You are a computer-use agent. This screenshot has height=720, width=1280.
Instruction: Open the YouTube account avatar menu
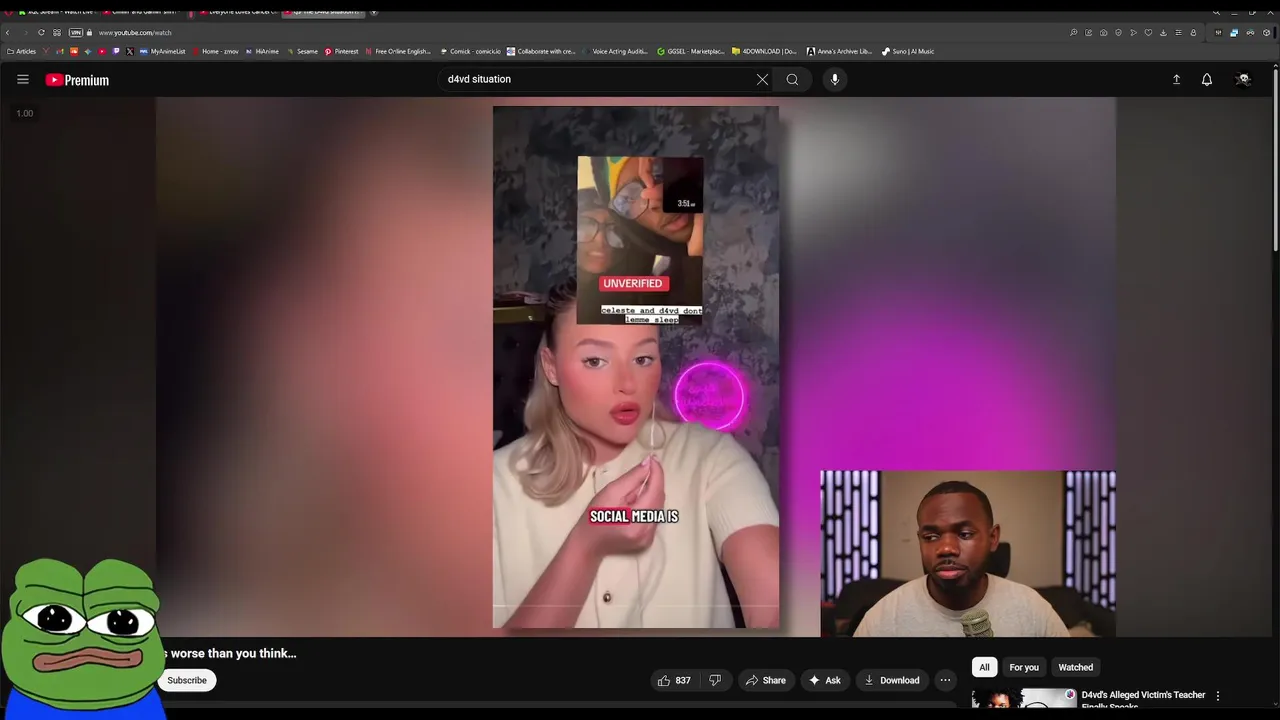click(x=1244, y=79)
